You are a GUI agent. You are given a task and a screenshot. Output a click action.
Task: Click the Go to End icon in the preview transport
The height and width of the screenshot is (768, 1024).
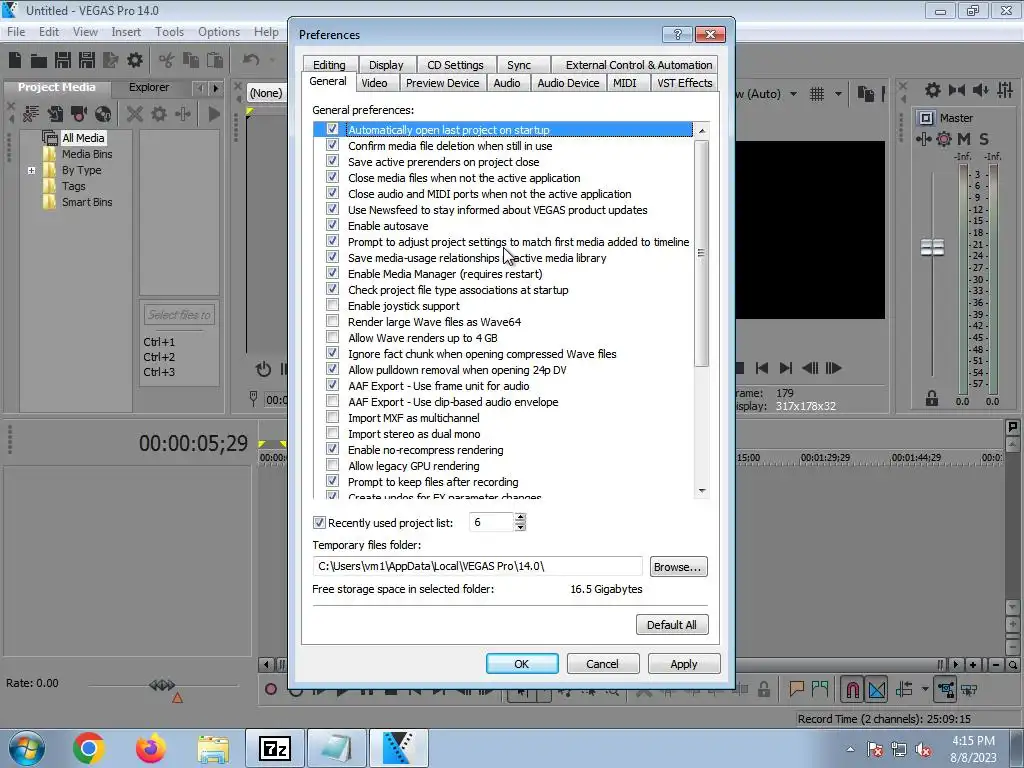[786, 368]
